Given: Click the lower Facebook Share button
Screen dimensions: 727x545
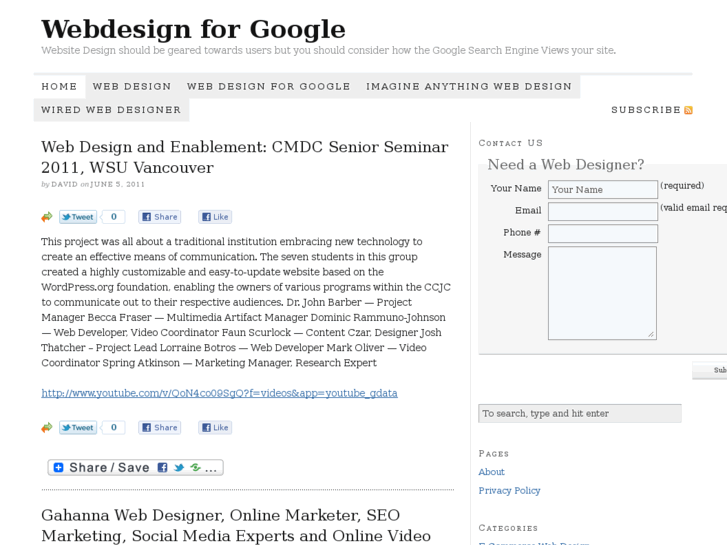Looking at the screenshot, I should tap(160, 428).
